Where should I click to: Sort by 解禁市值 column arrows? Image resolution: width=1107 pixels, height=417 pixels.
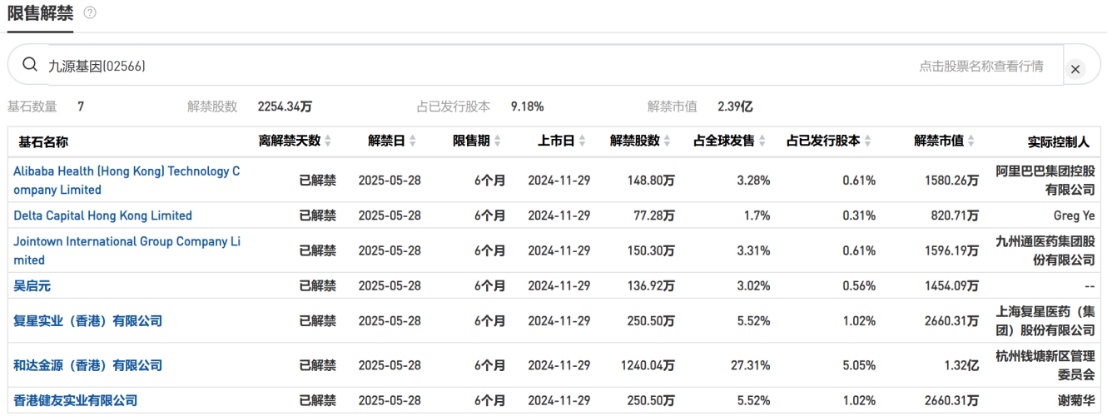point(971,141)
